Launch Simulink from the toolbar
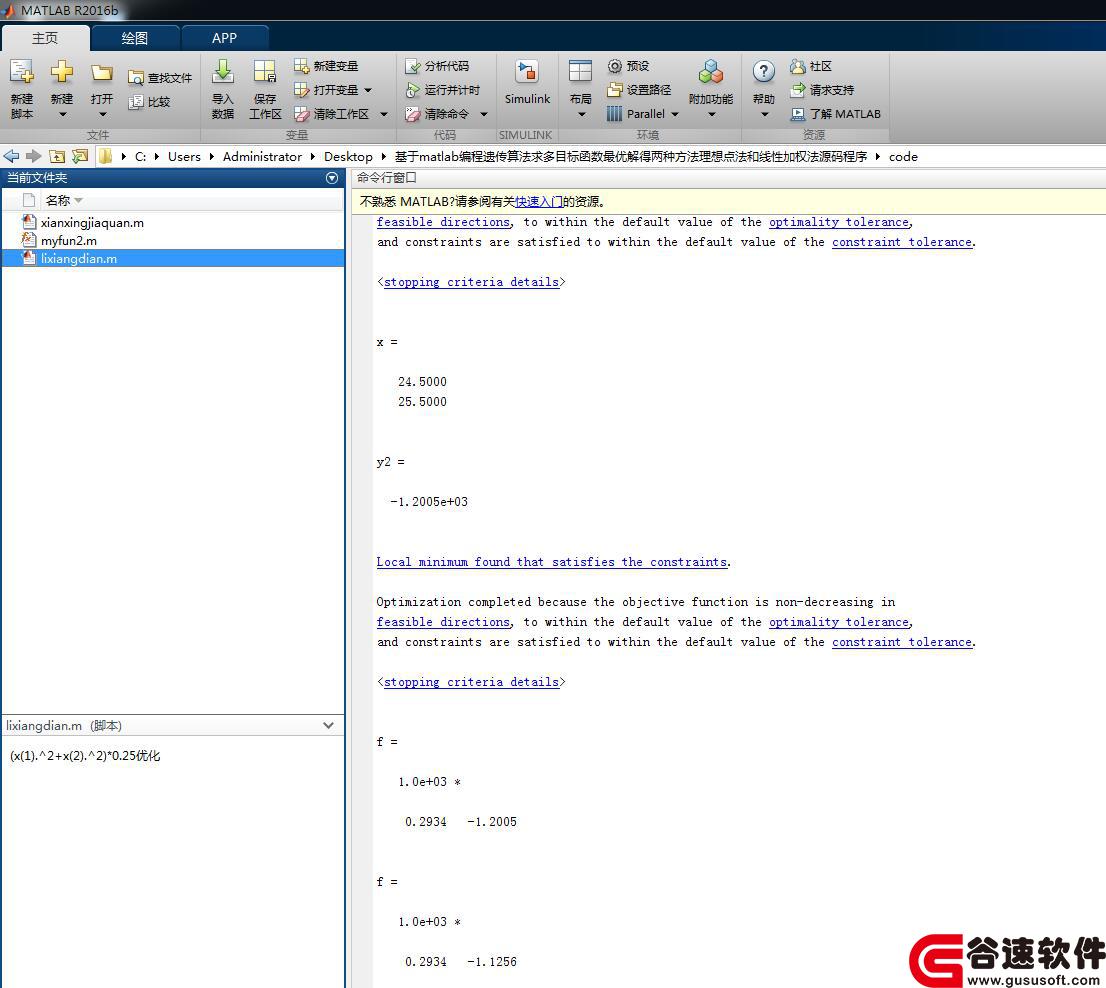The width and height of the screenshot is (1106, 988). click(527, 83)
